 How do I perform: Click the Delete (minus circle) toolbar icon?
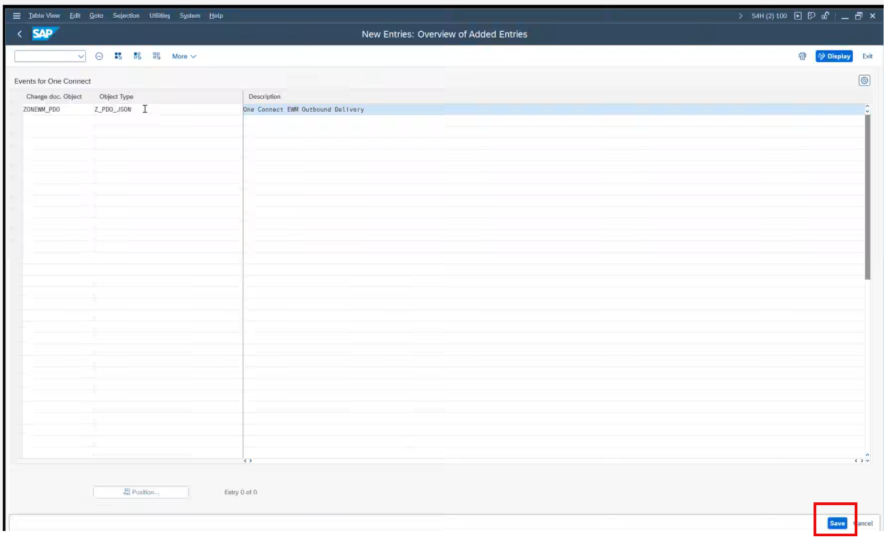[99, 56]
